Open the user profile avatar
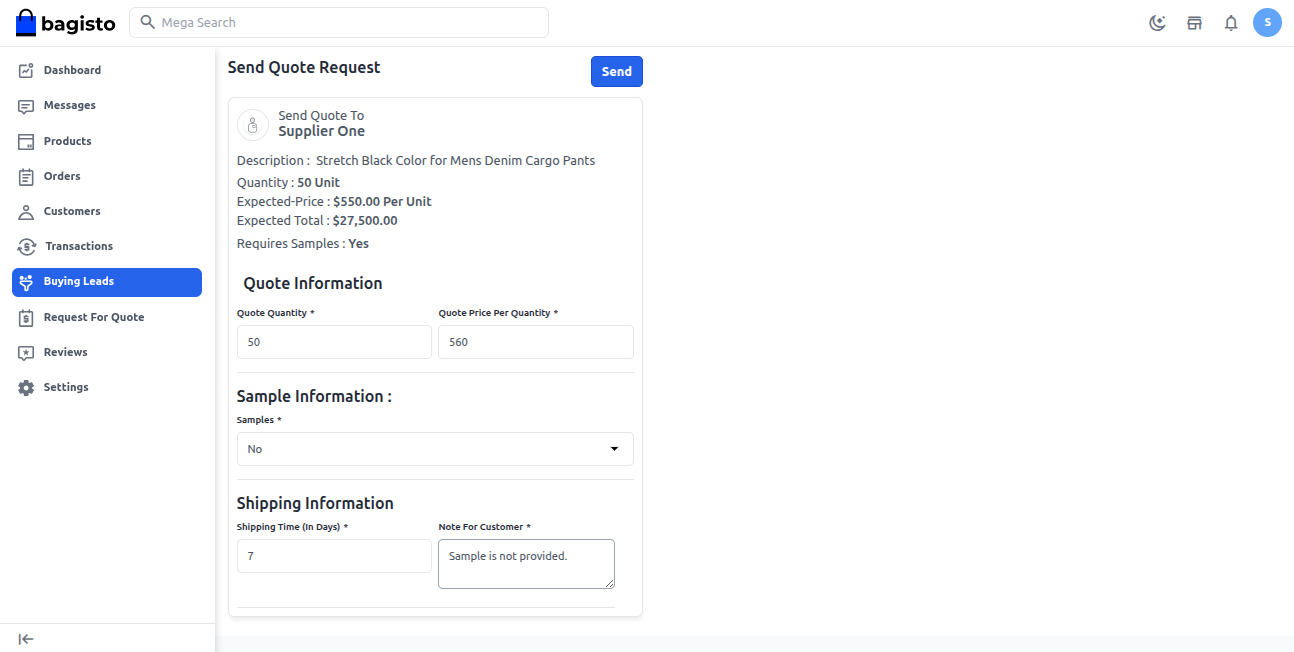The image size is (1294, 652). pos(1267,22)
